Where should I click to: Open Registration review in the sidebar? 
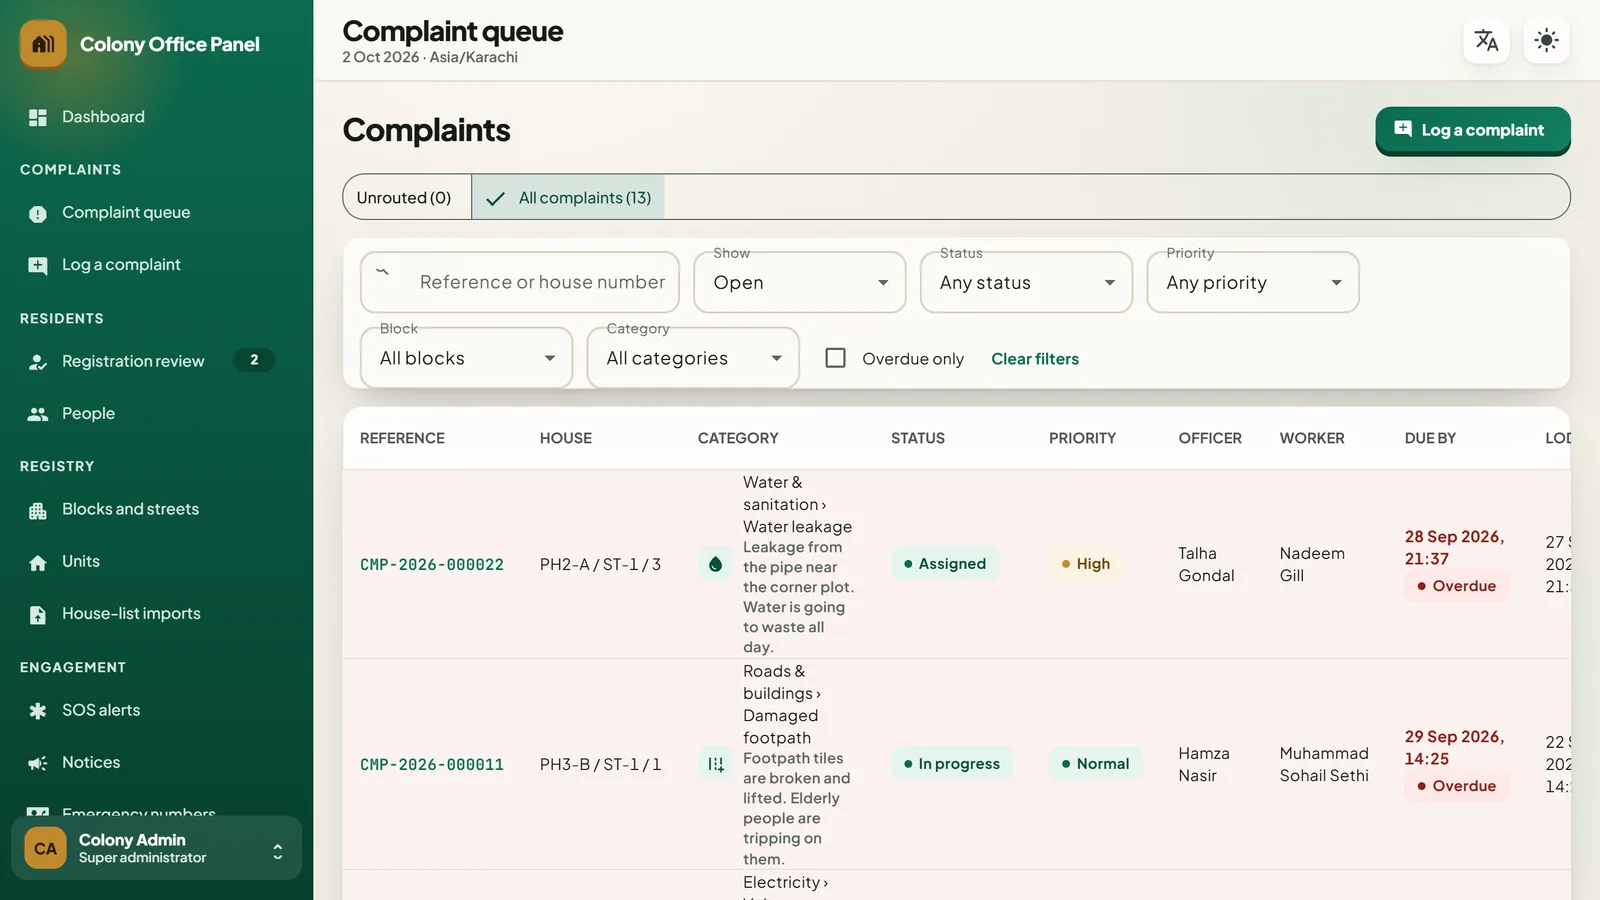click(x=156, y=361)
